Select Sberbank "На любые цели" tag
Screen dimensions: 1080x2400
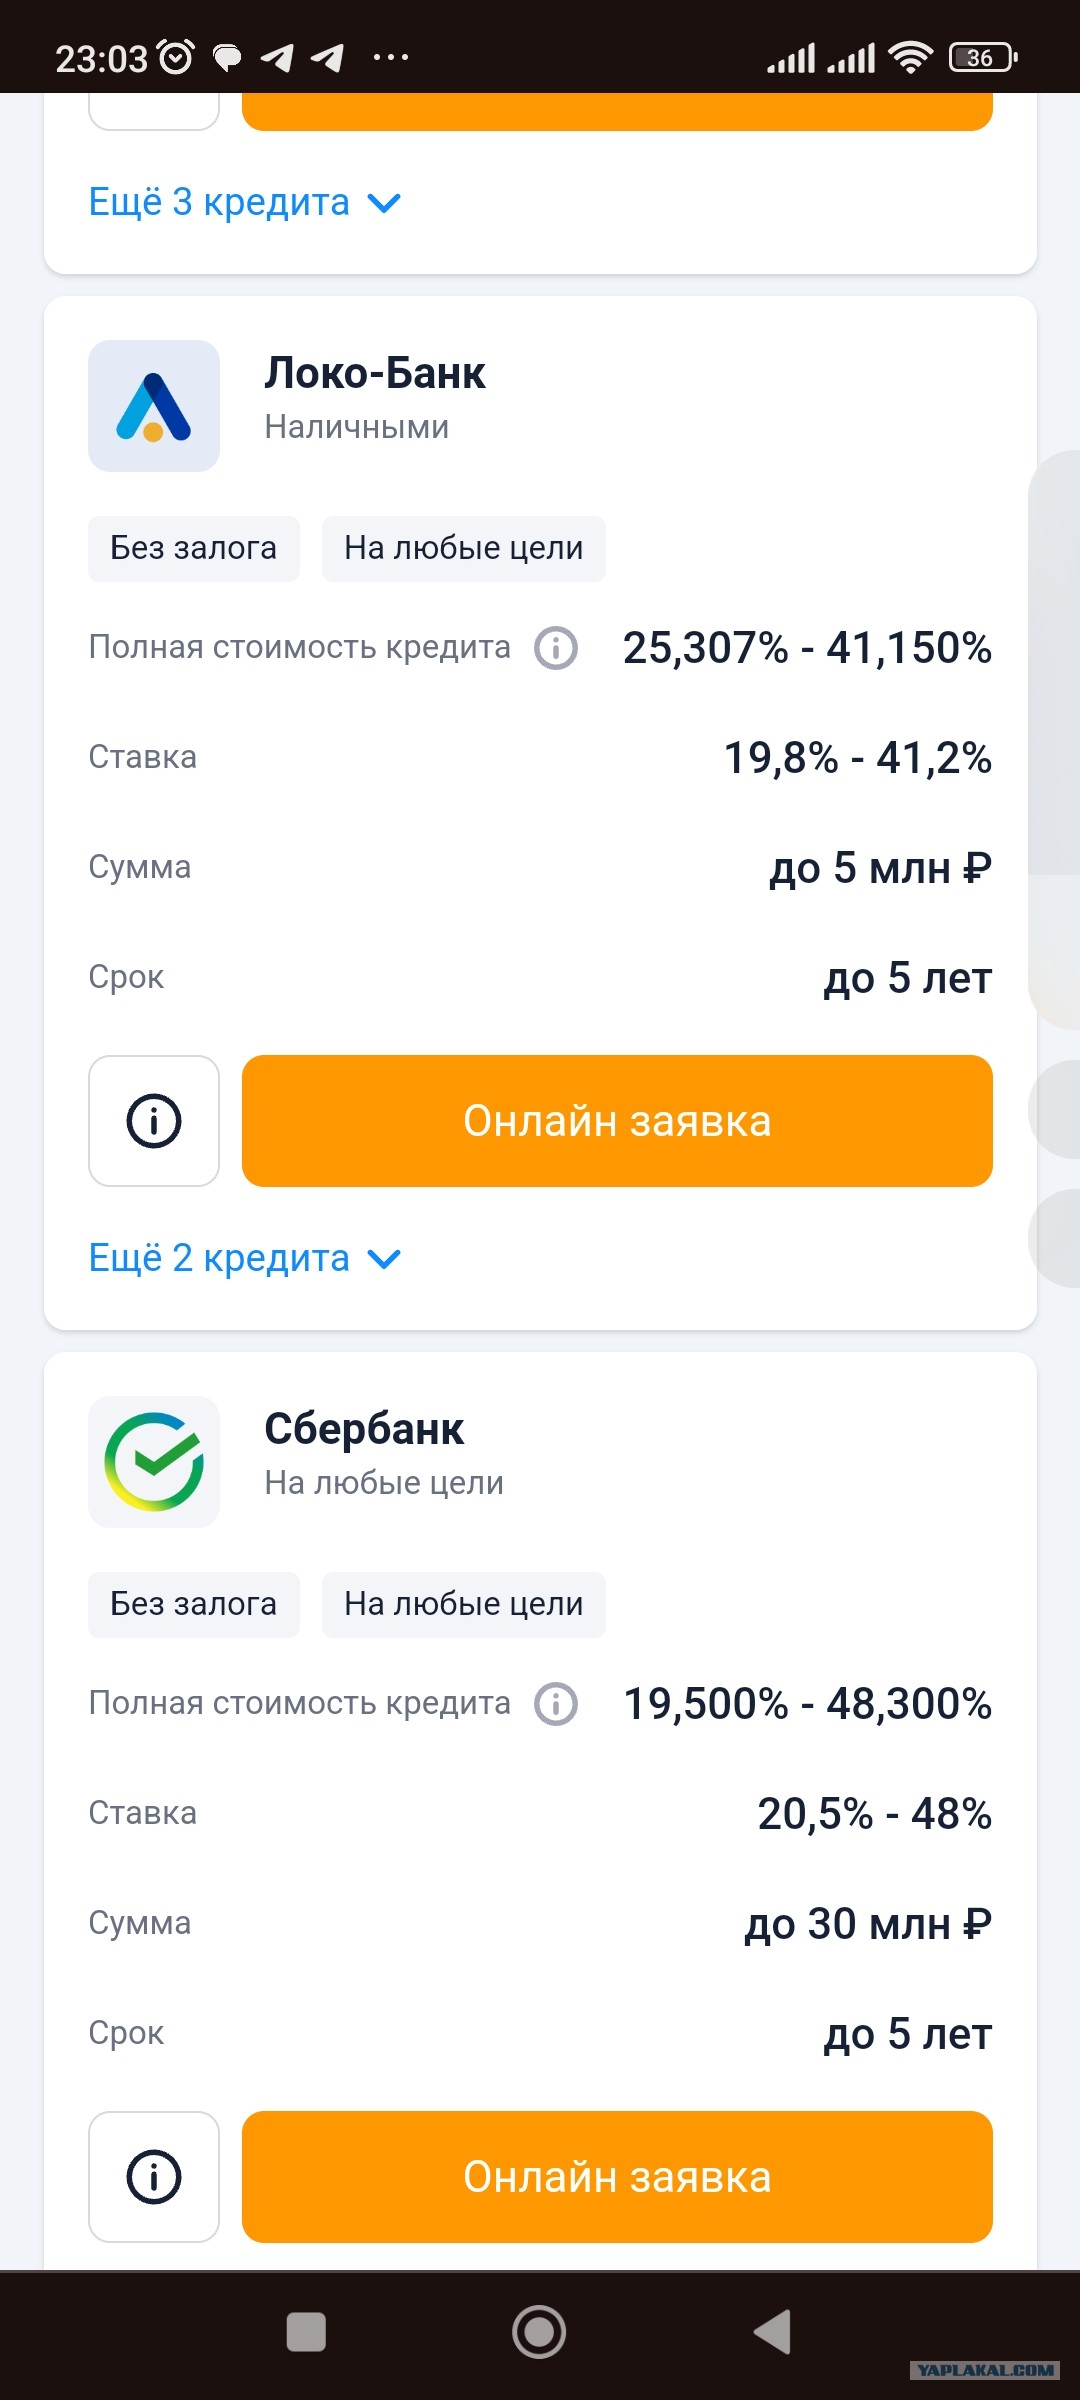coord(464,1605)
